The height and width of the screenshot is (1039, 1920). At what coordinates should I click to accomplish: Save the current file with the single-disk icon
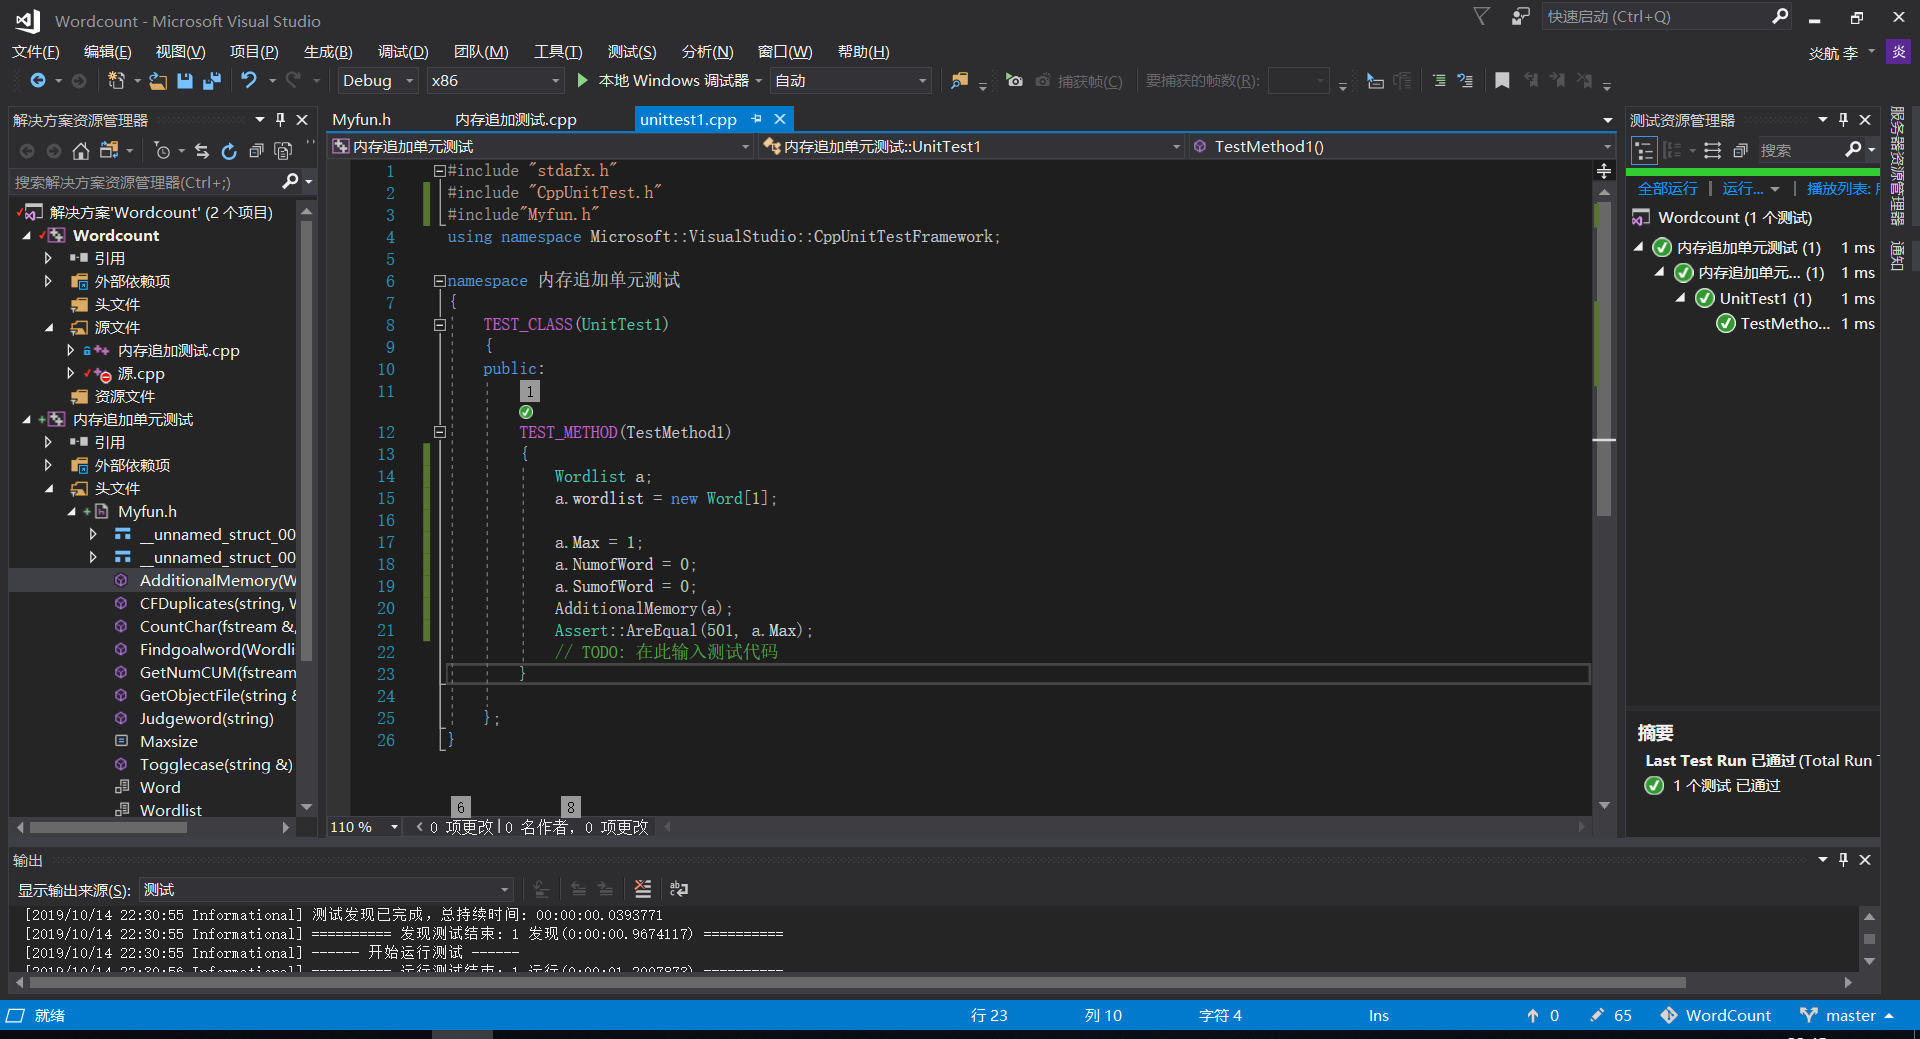point(185,81)
